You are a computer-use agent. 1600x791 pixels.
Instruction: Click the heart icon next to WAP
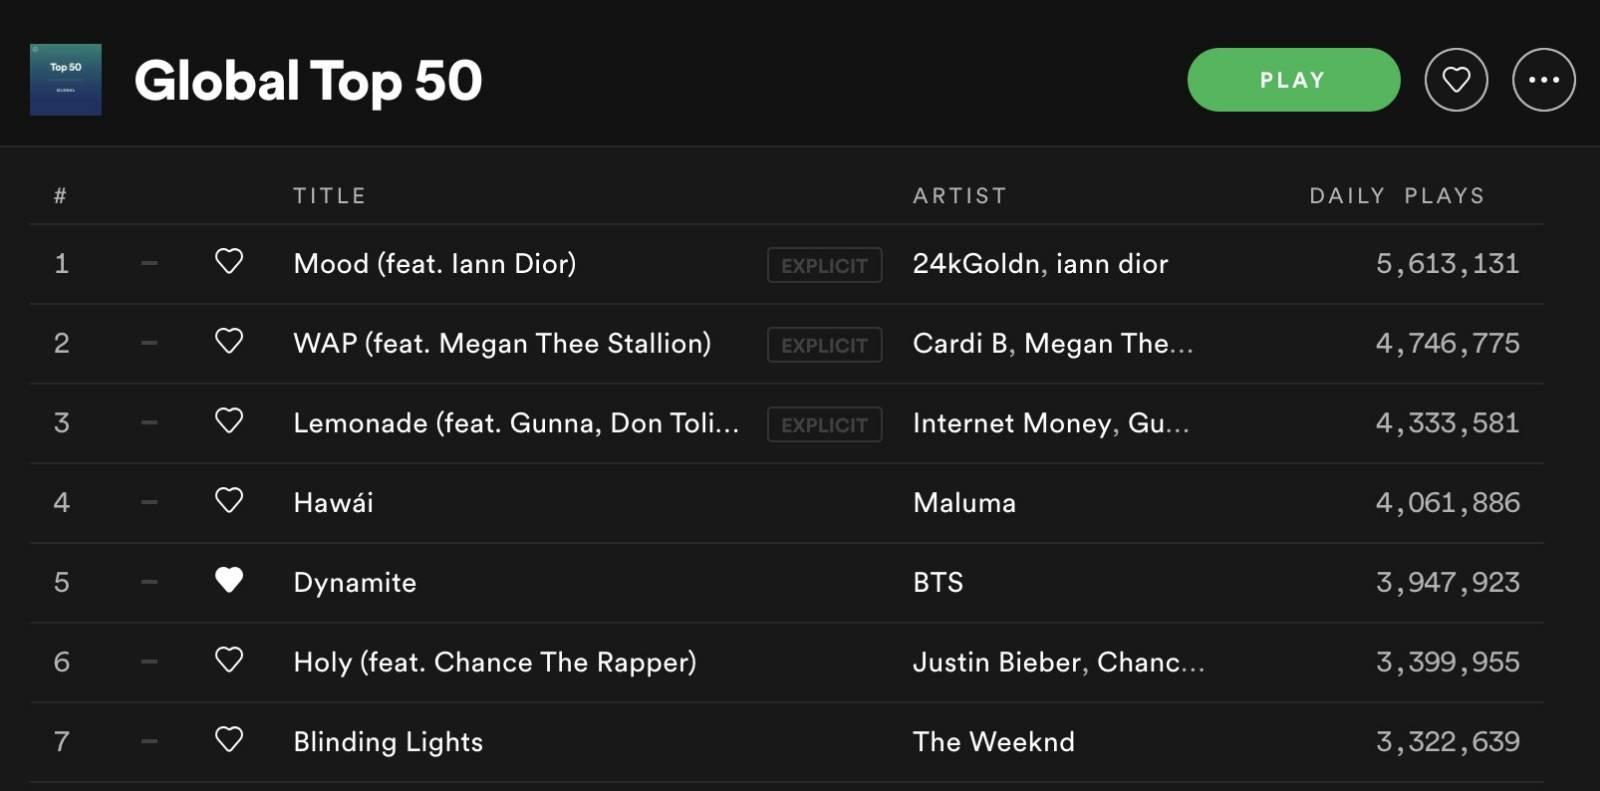click(x=229, y=341)
